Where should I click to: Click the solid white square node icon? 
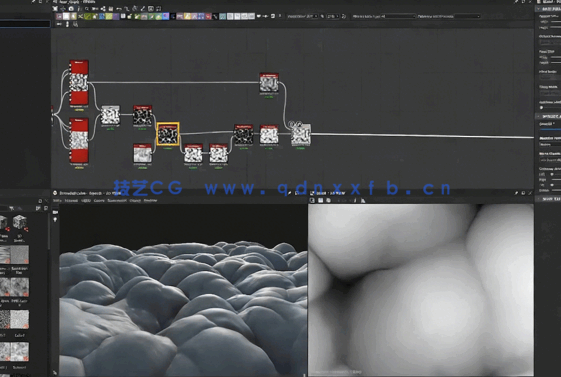[x=66, y=16]
